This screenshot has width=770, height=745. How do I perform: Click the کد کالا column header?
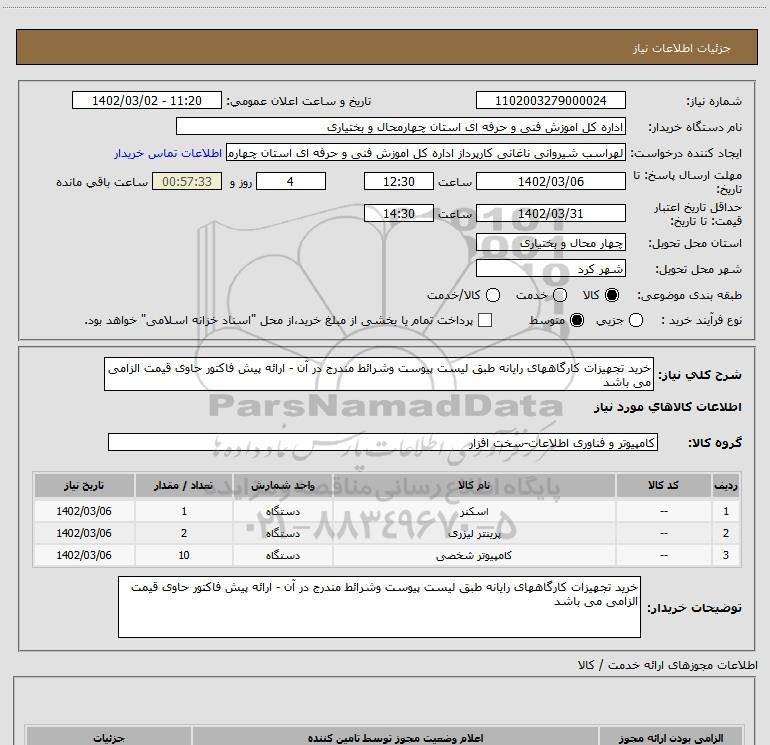tap(663, 485)
